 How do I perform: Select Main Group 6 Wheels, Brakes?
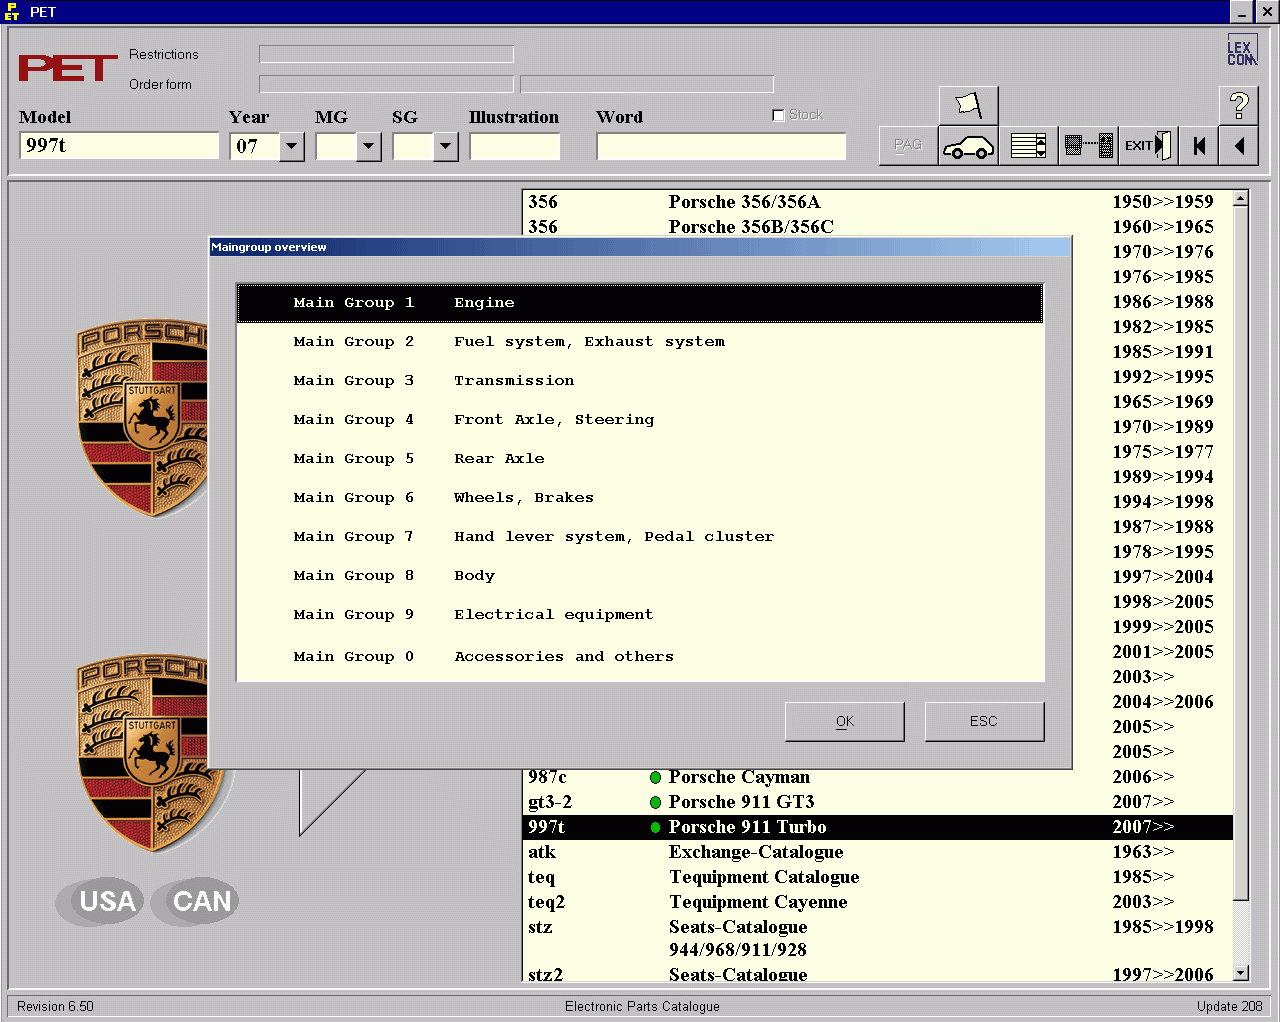640,498
